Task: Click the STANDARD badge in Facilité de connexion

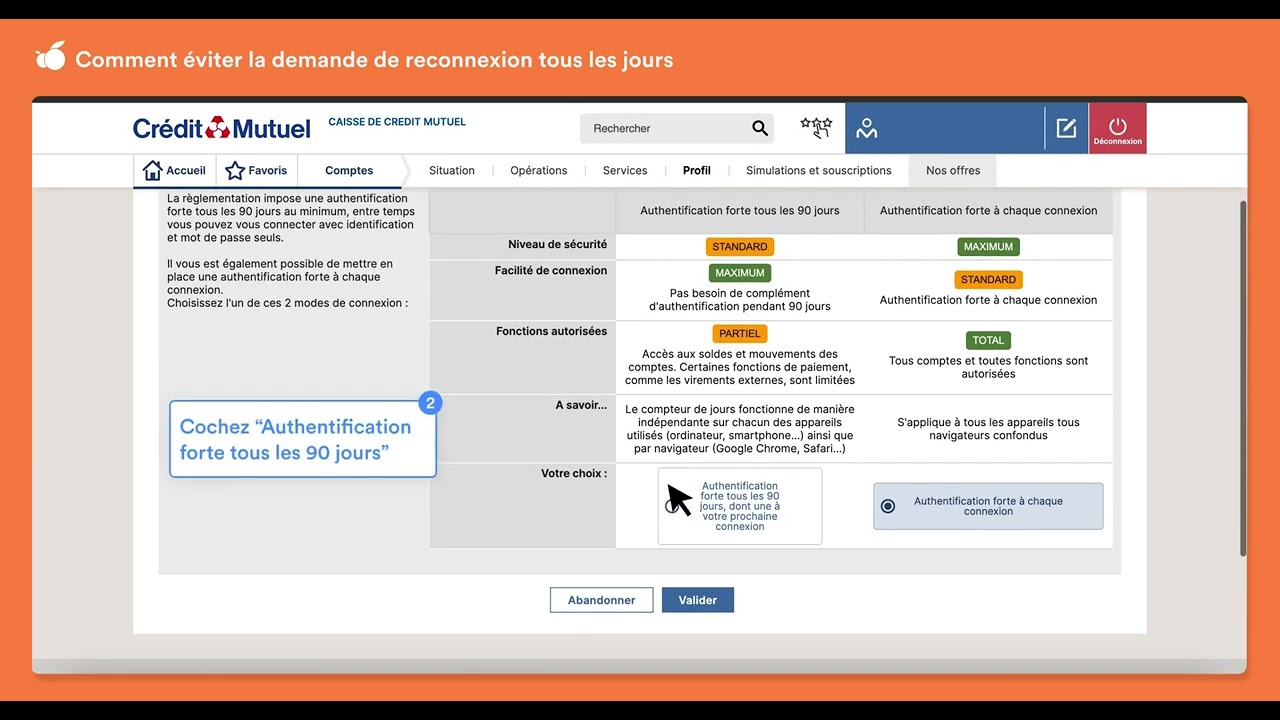Action: coord(988,280)
